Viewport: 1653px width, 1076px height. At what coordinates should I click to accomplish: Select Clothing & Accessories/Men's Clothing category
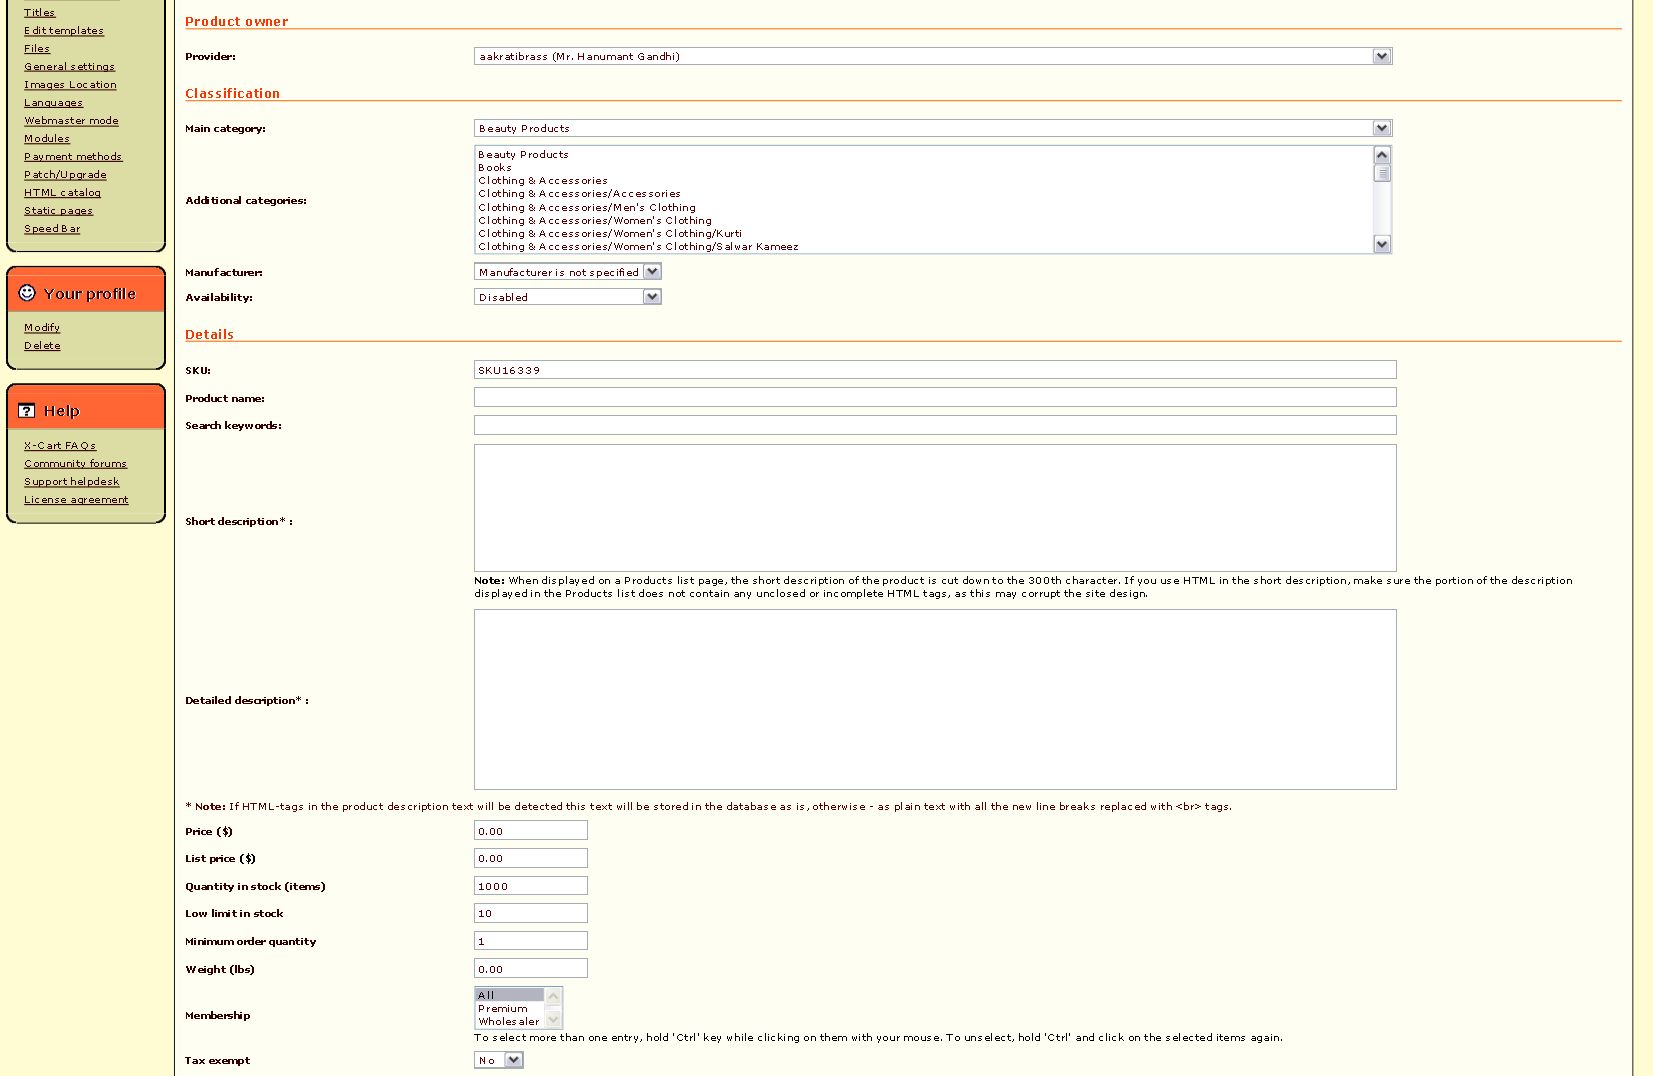(587, 208)
